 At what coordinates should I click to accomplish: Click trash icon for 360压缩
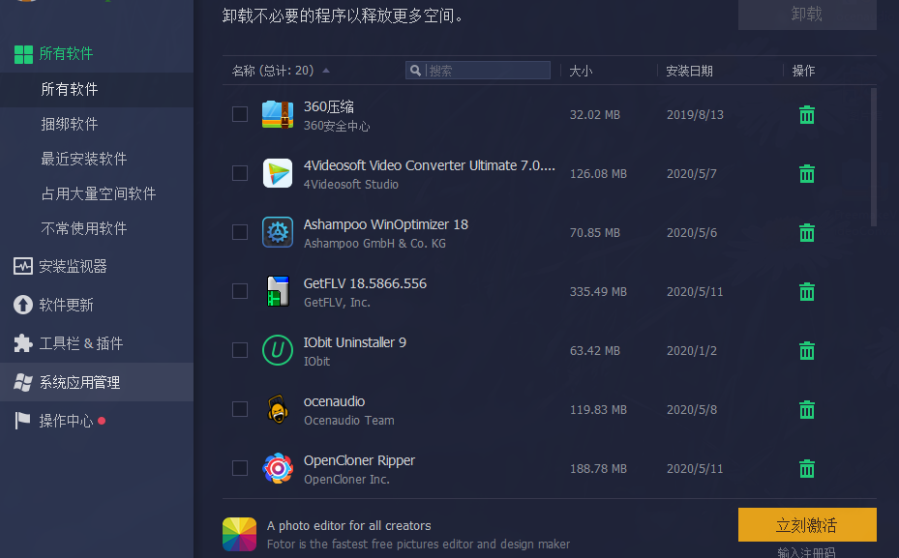click(807, 115)
